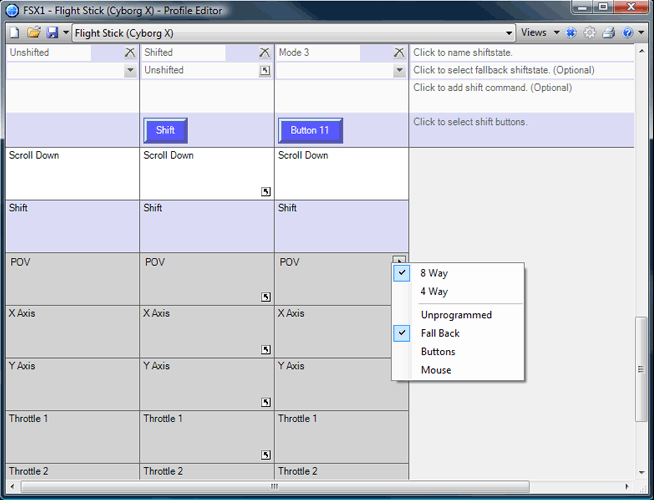The width and height of the screenshot is (654, 500).
Task: Click the horizontal scrollbar right arrow
Action: tap(627, 486)
